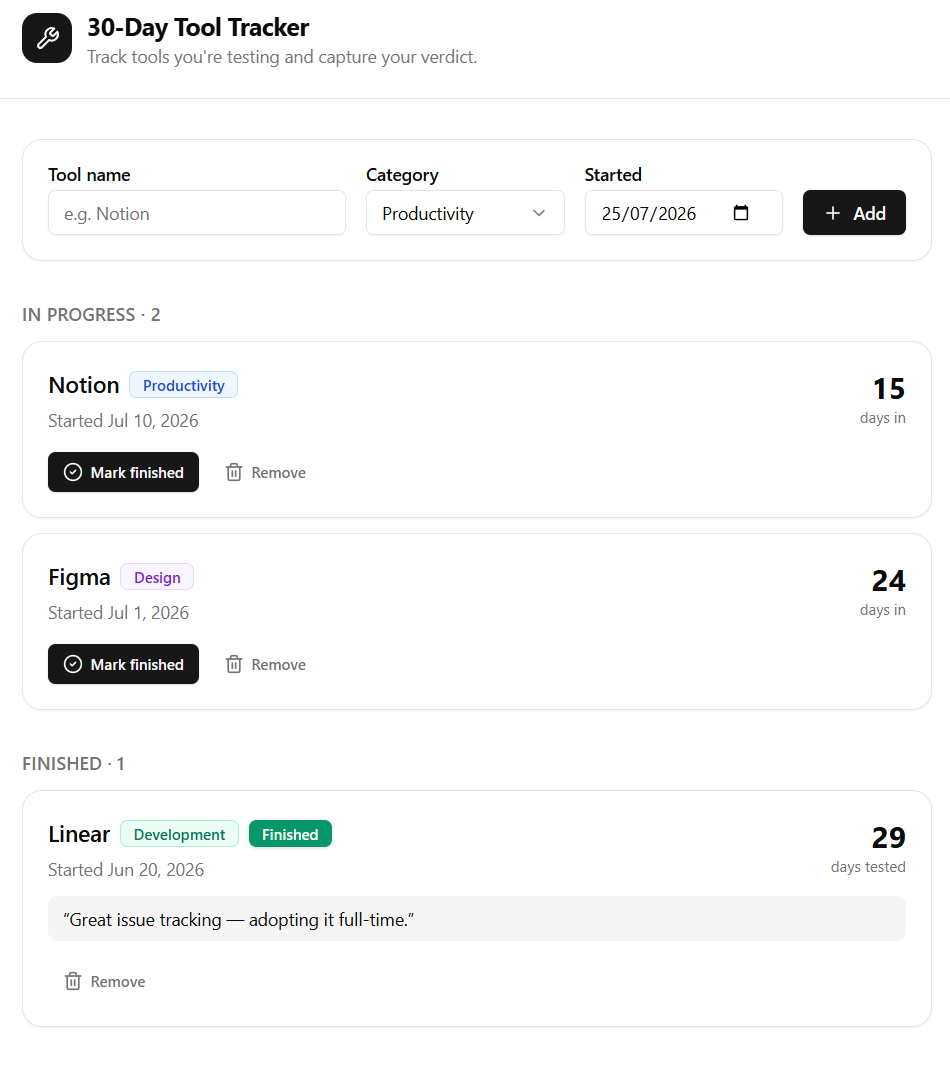Select the Notion card title
Viewport: 950px width, 1070px height.
[x=84, y=385]
